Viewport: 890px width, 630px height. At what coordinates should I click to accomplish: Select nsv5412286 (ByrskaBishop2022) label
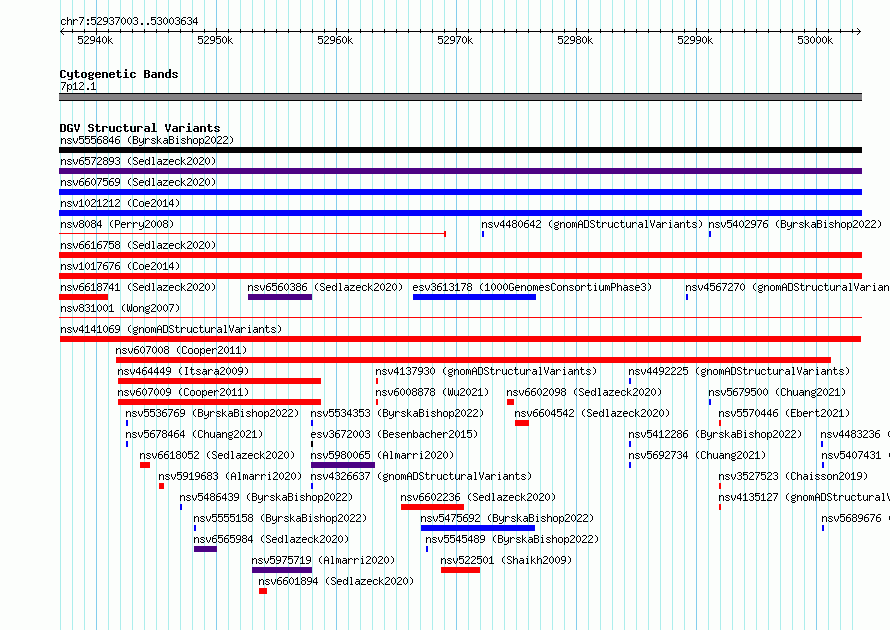(715, 434)
